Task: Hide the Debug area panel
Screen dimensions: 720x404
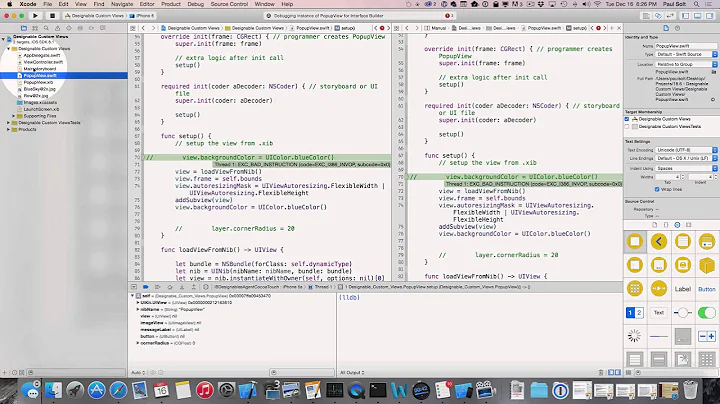Action: tap(698, 16)
